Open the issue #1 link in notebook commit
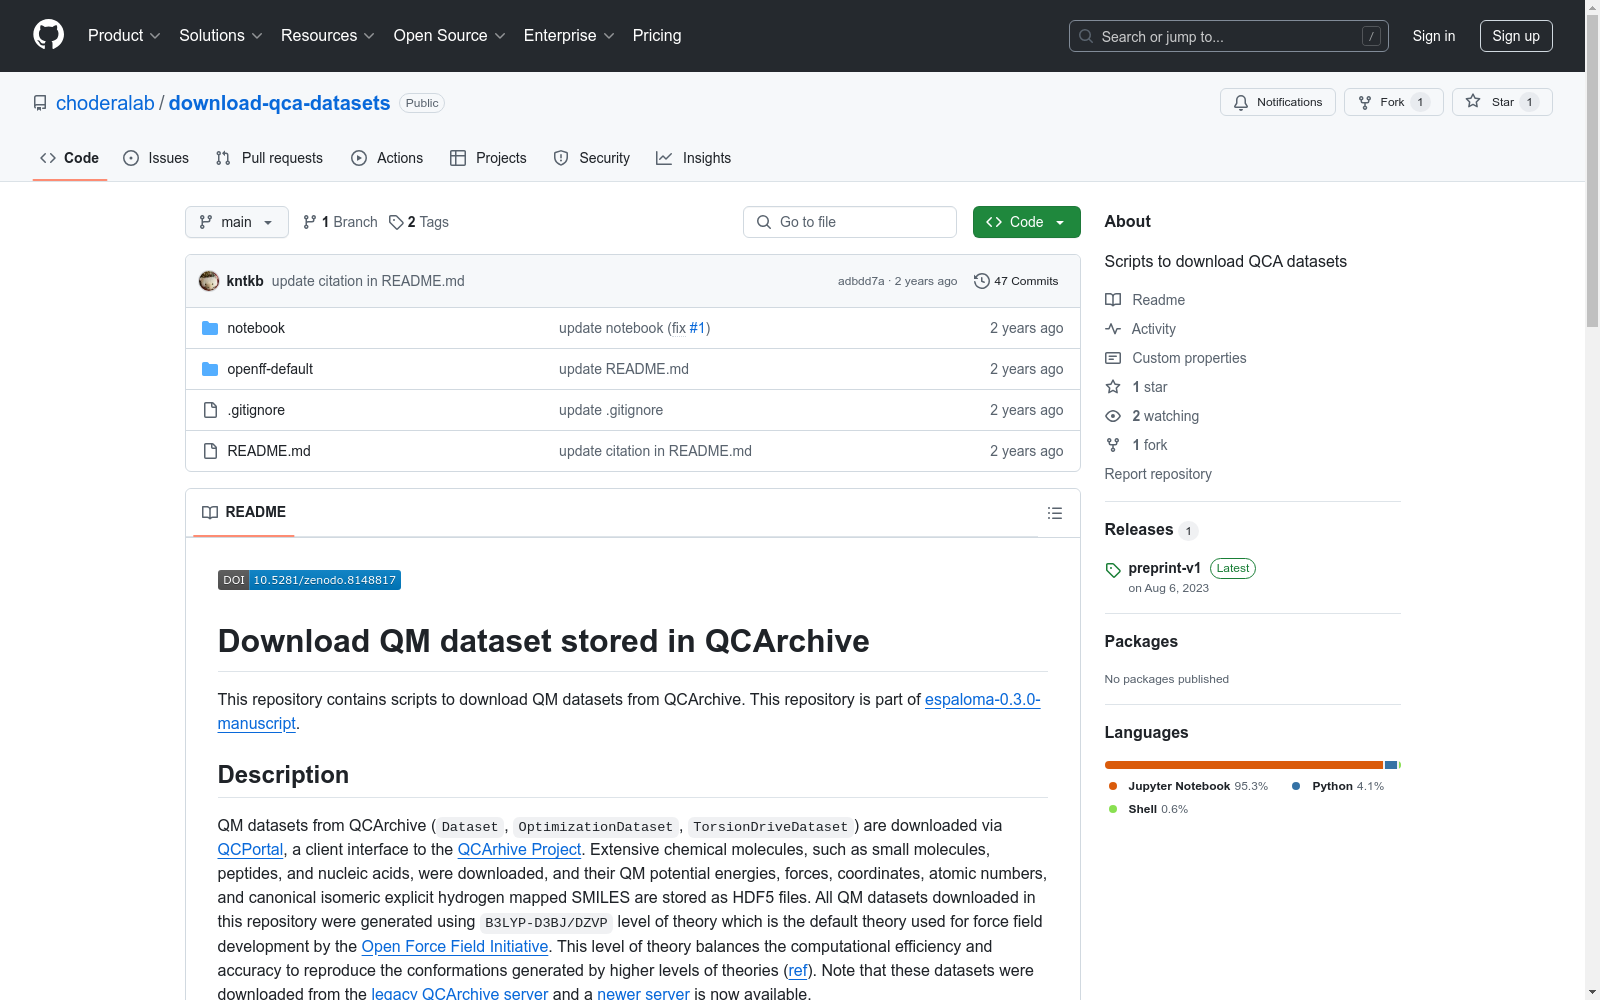This screenshot has height=1000, width=1600. tap(698, 328)
